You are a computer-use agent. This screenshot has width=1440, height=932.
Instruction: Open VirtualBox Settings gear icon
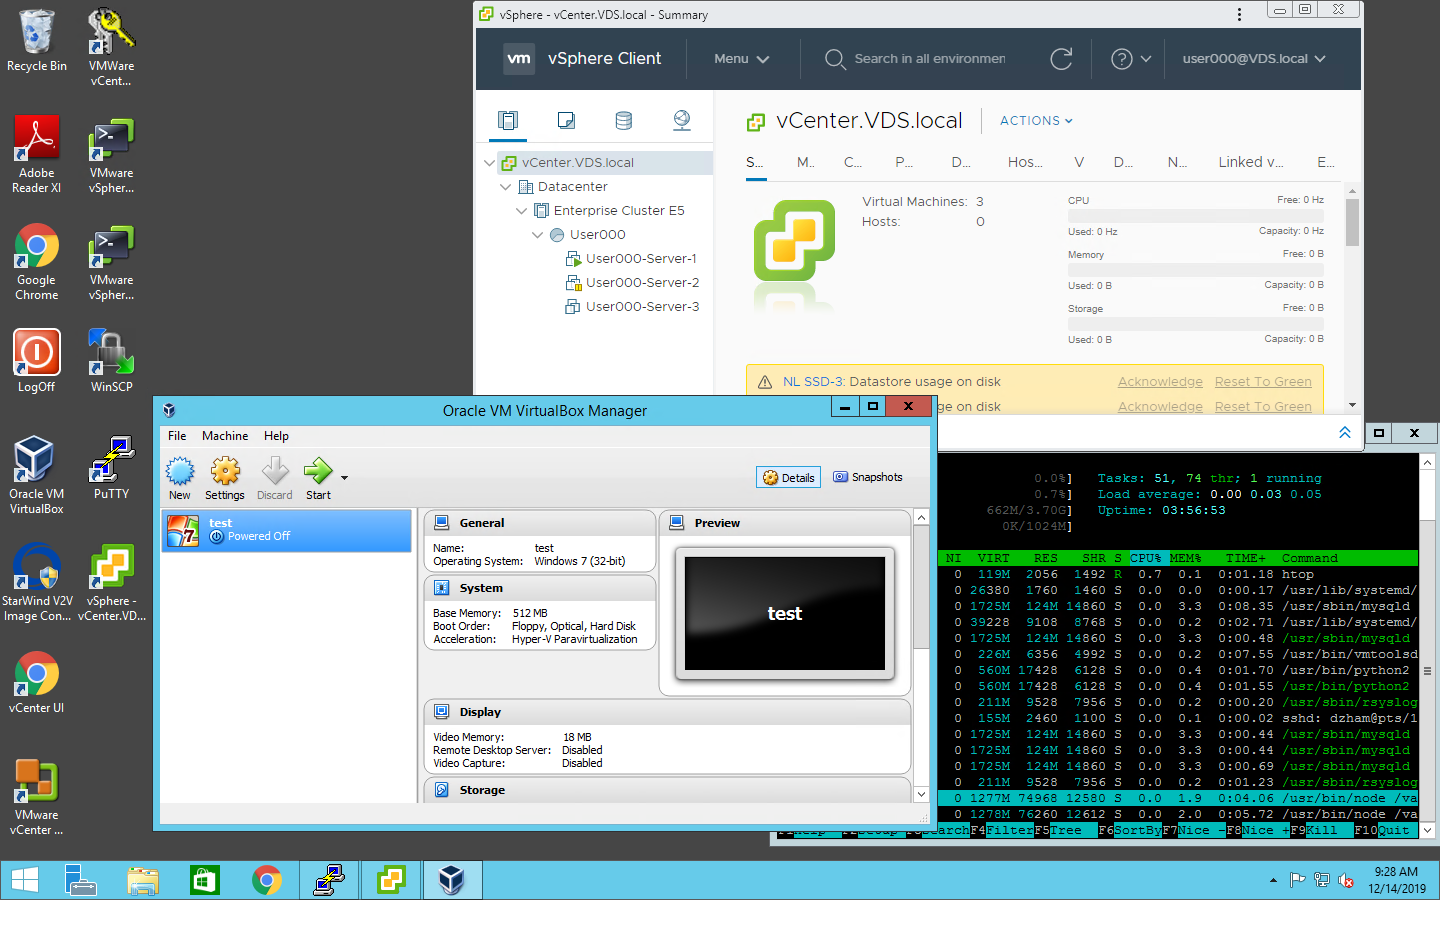click(x=225, y=479)
